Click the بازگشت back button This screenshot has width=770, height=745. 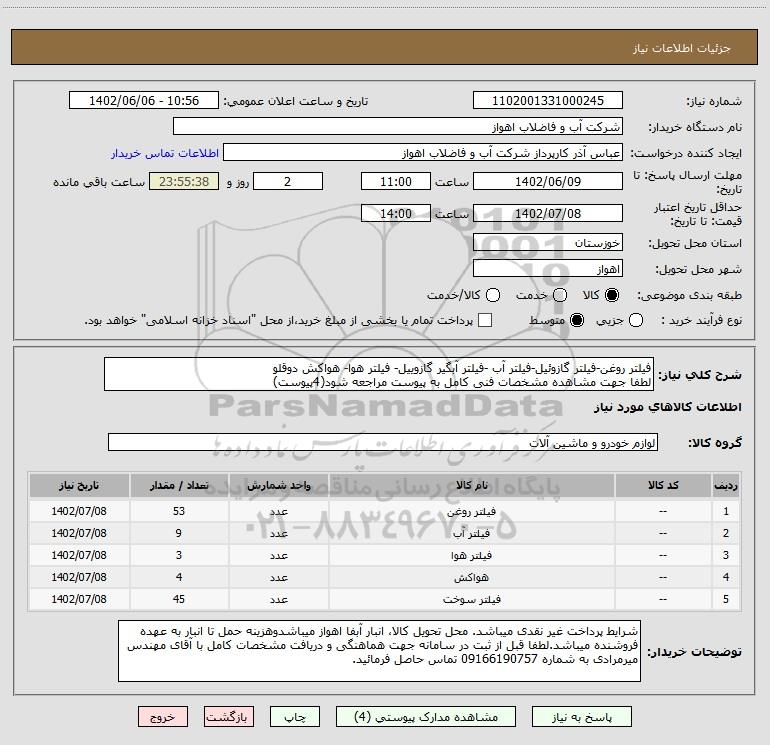(229, 717)
